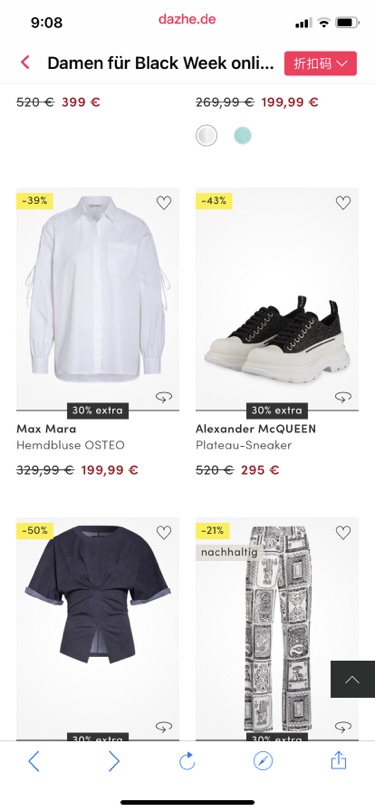This screenshot has width=375, height=812.
Task: Open 360 view icon on McQueen sneaker
Action: point(343,397)
